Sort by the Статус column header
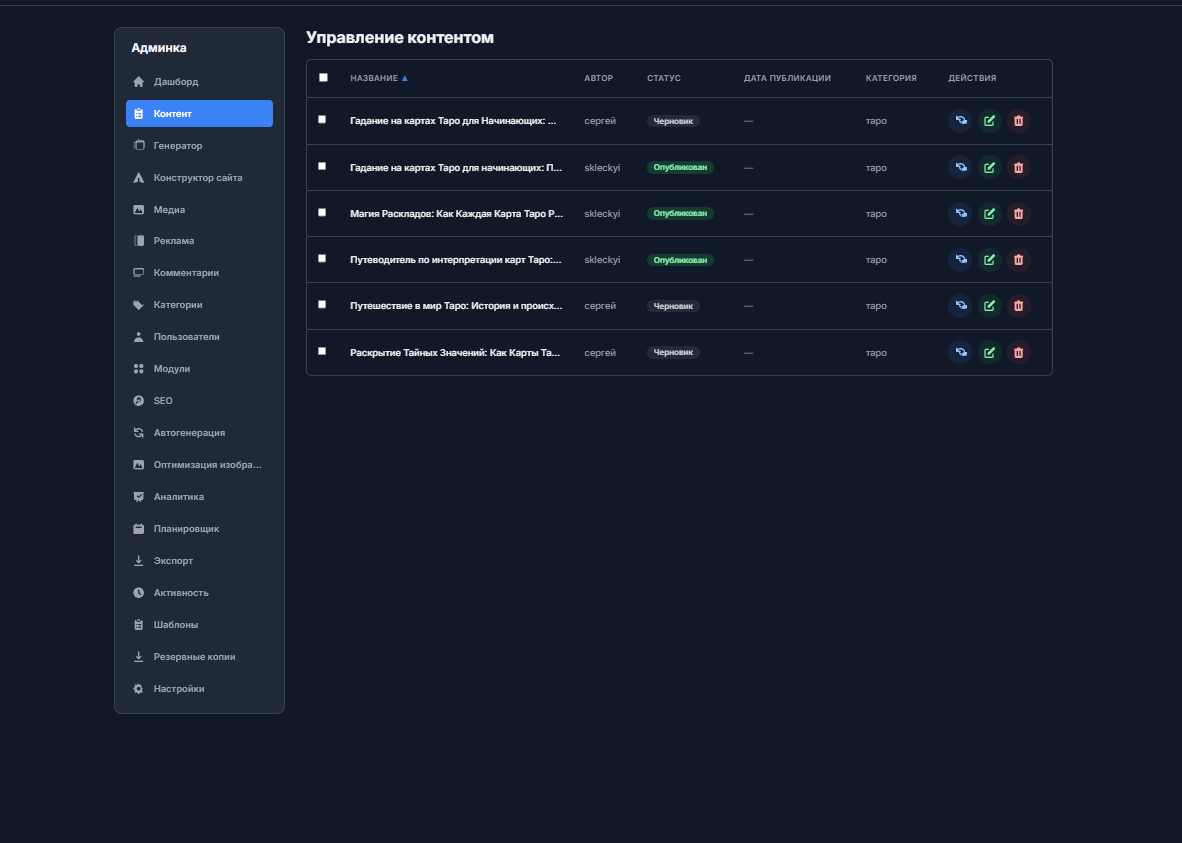Viewport: 1182px width, 843px height. point(663,78)
